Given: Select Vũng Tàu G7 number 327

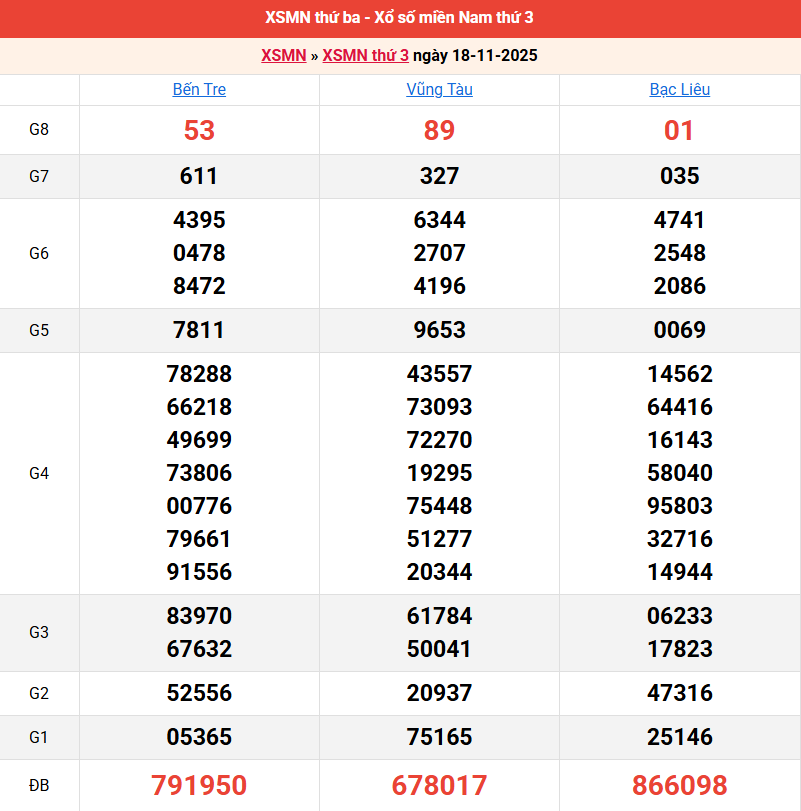Looking at the screenshot, I should click(x=439, y=177).
